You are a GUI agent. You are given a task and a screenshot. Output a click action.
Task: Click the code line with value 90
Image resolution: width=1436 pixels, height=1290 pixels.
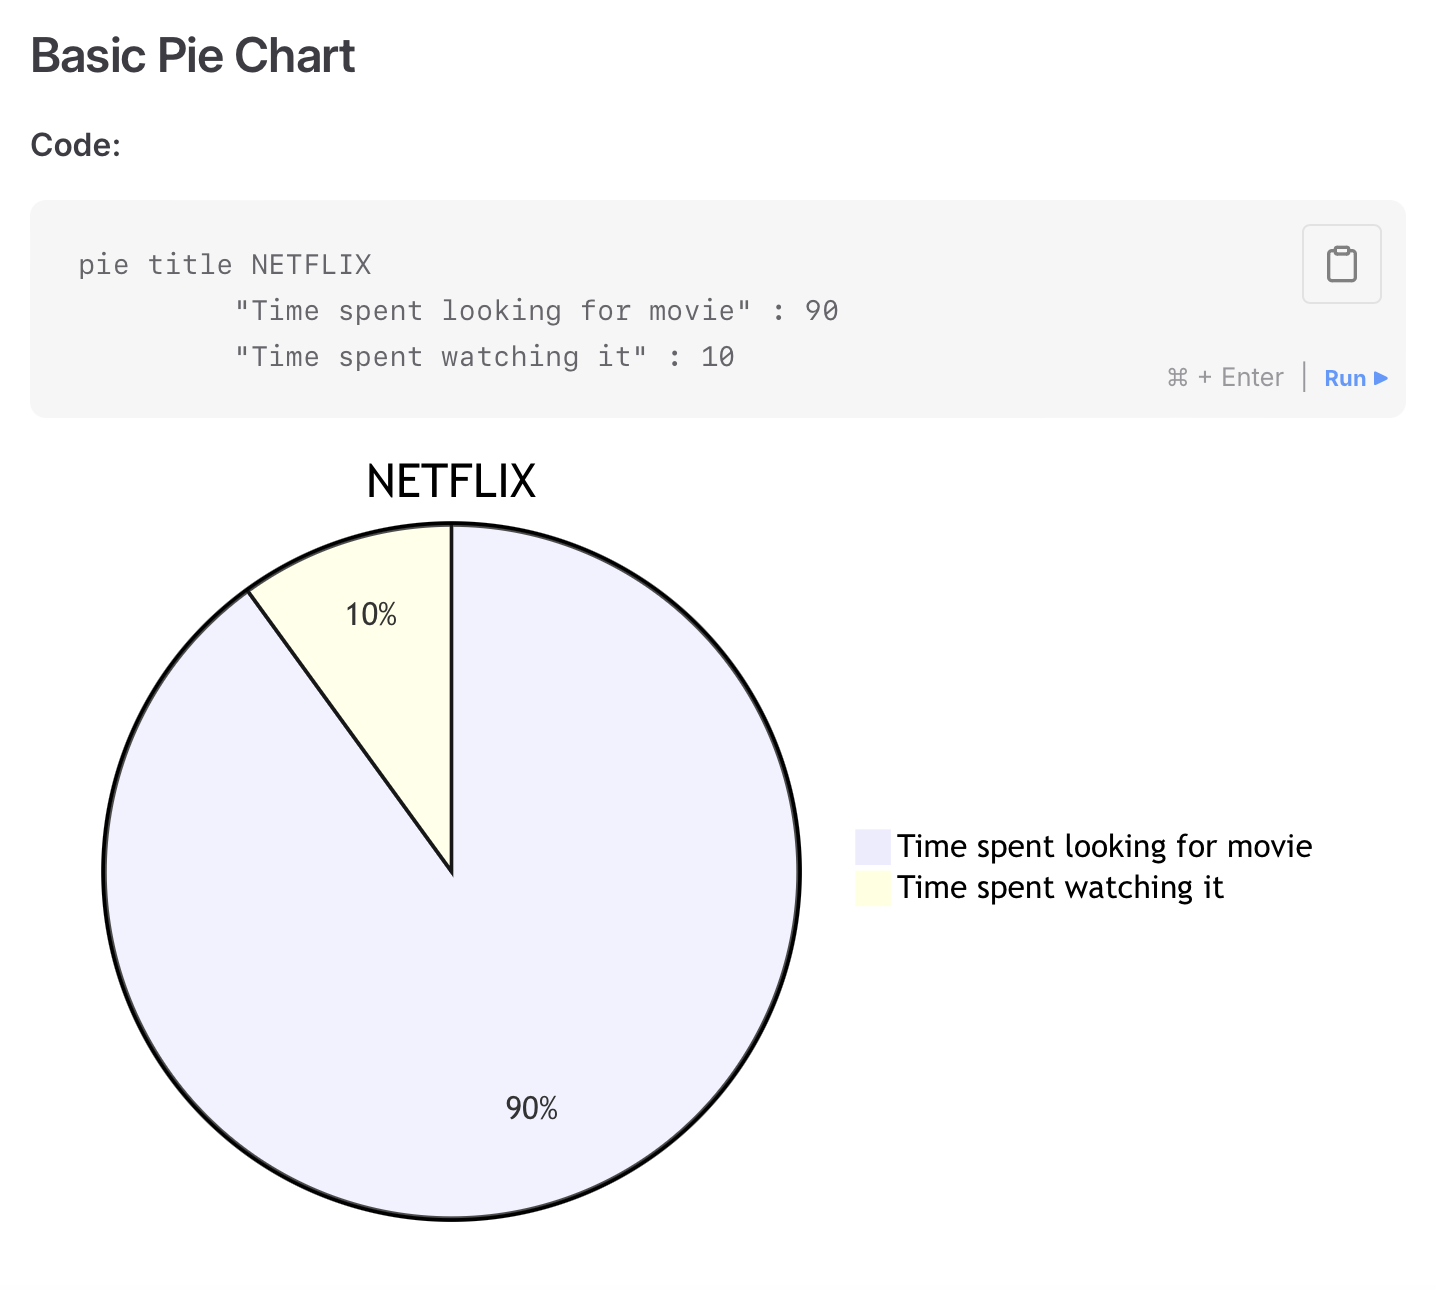[536, 311]
